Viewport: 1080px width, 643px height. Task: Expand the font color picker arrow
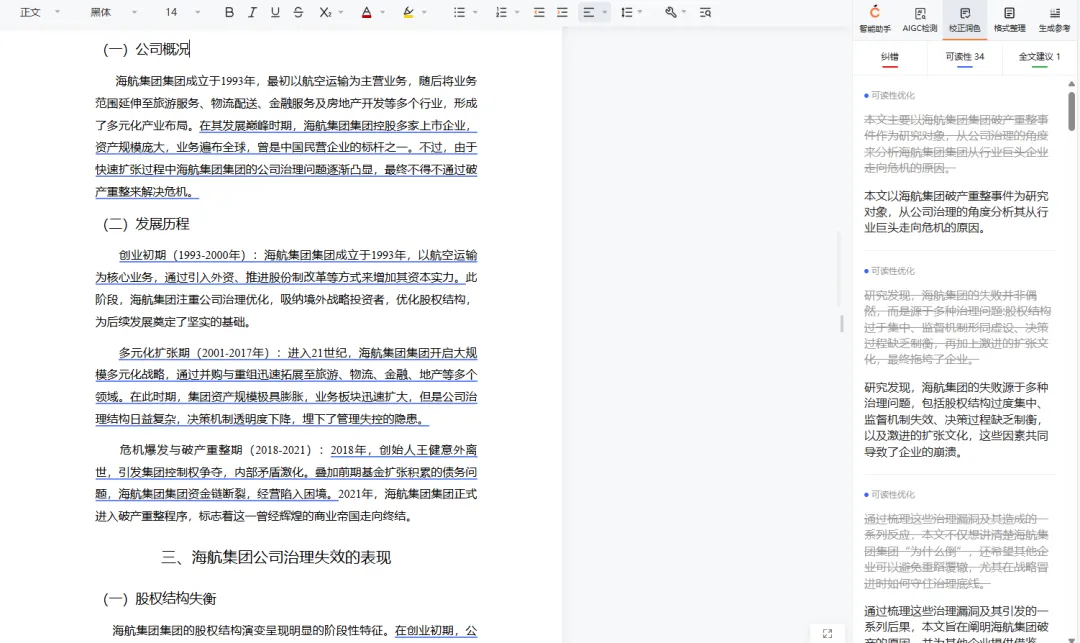pyautogui.click(x=383, y=12)
